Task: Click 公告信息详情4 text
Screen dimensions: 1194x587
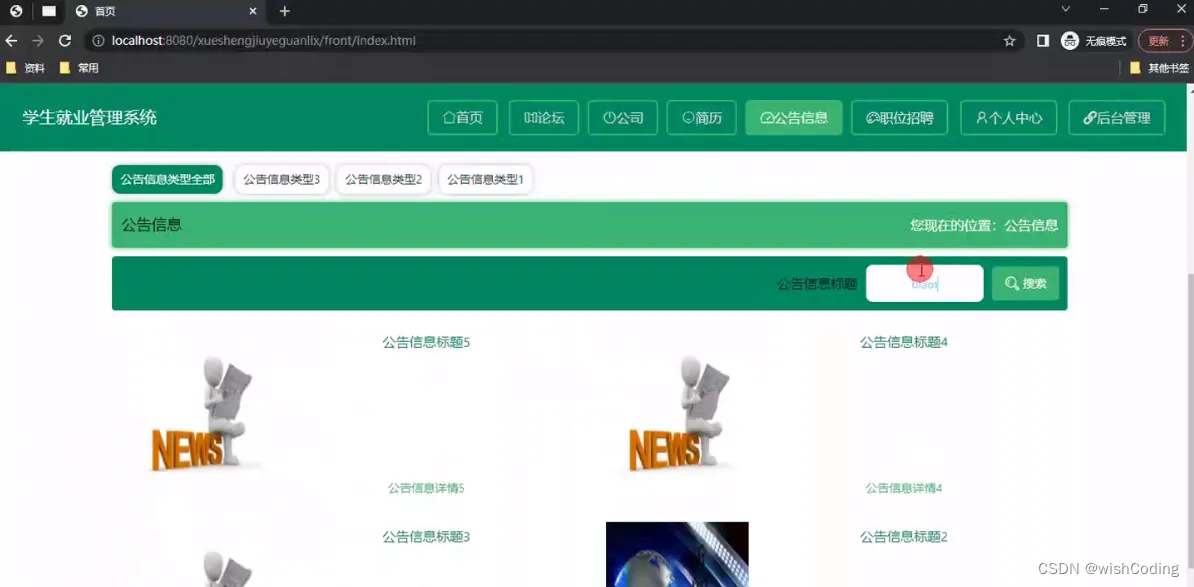Action: [904, 488]
